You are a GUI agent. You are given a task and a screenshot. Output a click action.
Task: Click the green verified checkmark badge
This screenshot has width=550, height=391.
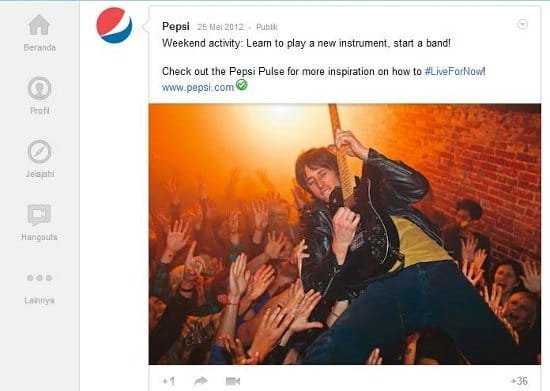[x=242, y=85]
